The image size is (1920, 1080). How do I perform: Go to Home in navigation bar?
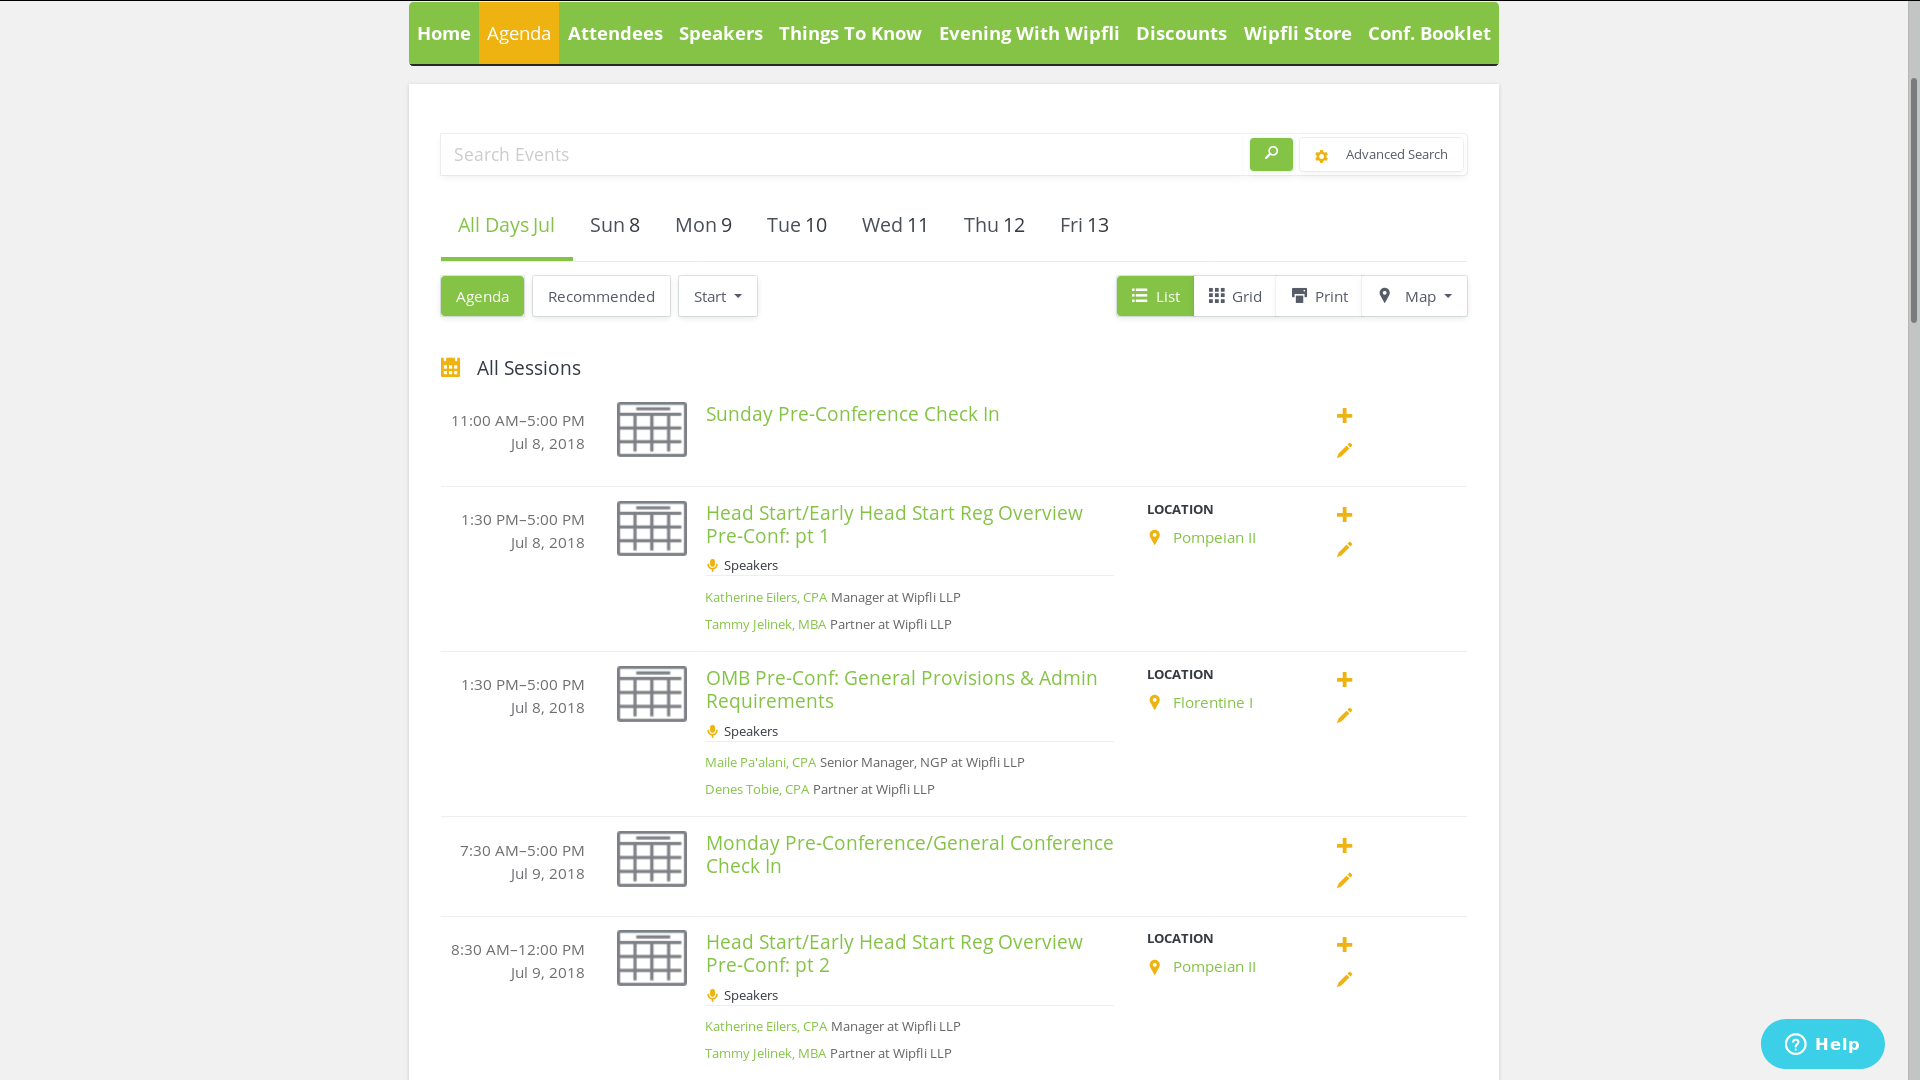click(444, 33)
